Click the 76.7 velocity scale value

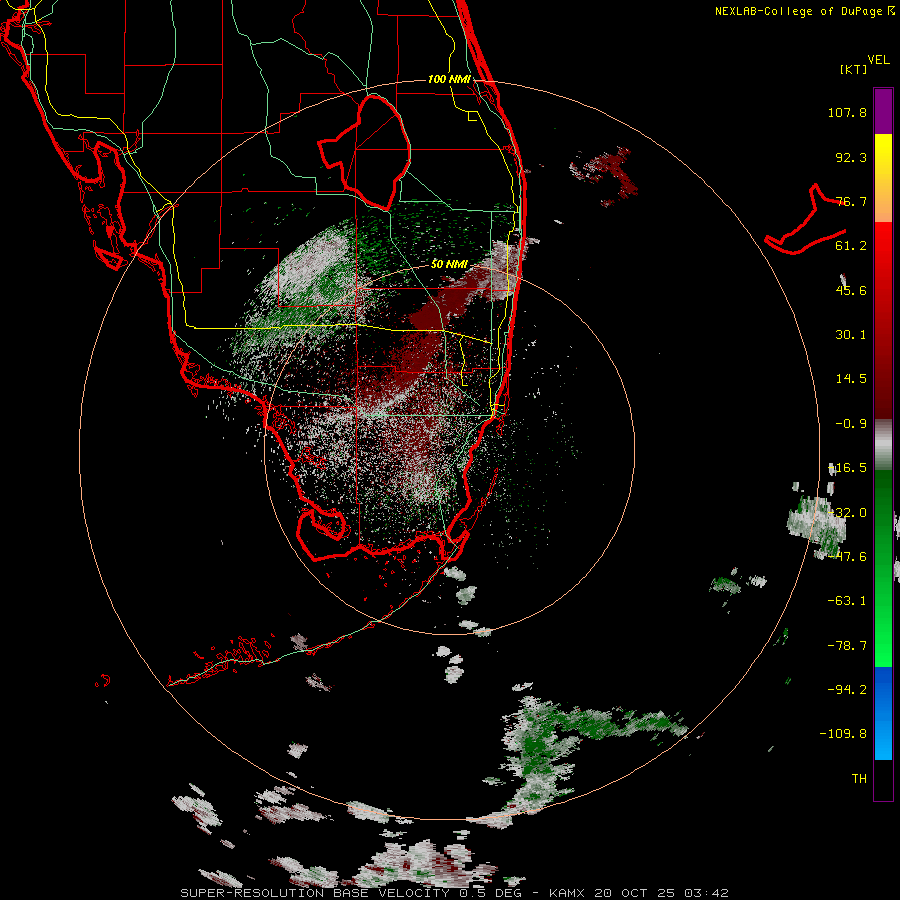click(x=851, y=201)
